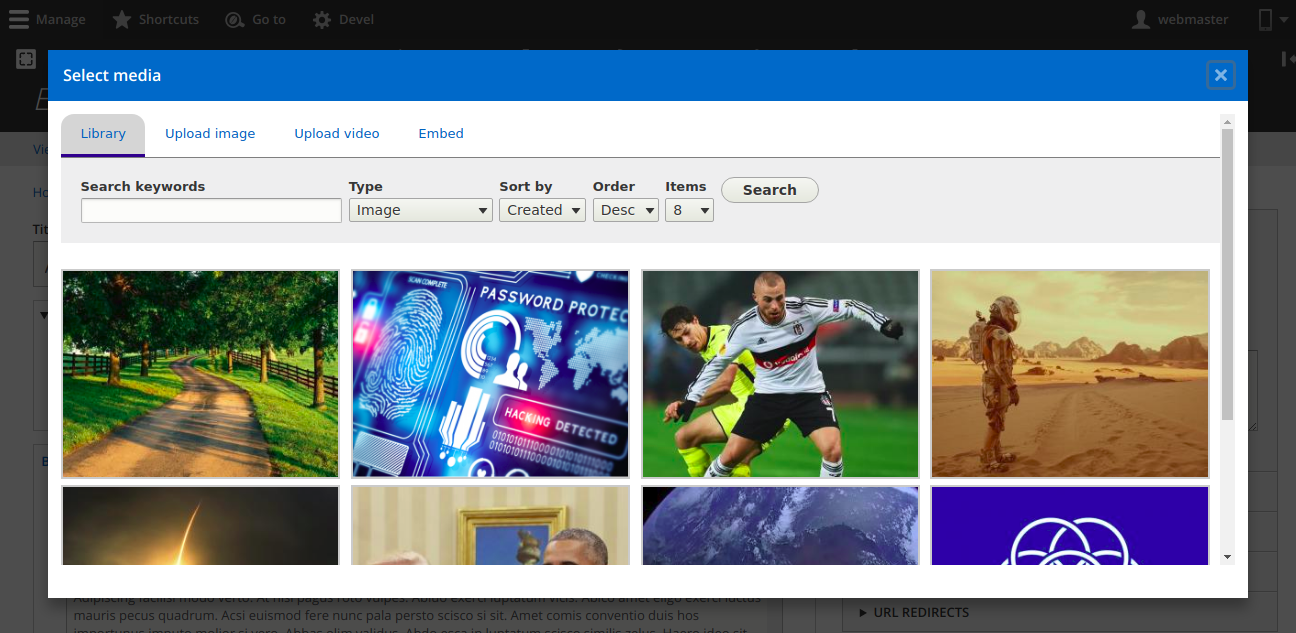Screen dimensions: 1296x633
Task: Open the webmaster user menu
Action: pos(1179,19)
